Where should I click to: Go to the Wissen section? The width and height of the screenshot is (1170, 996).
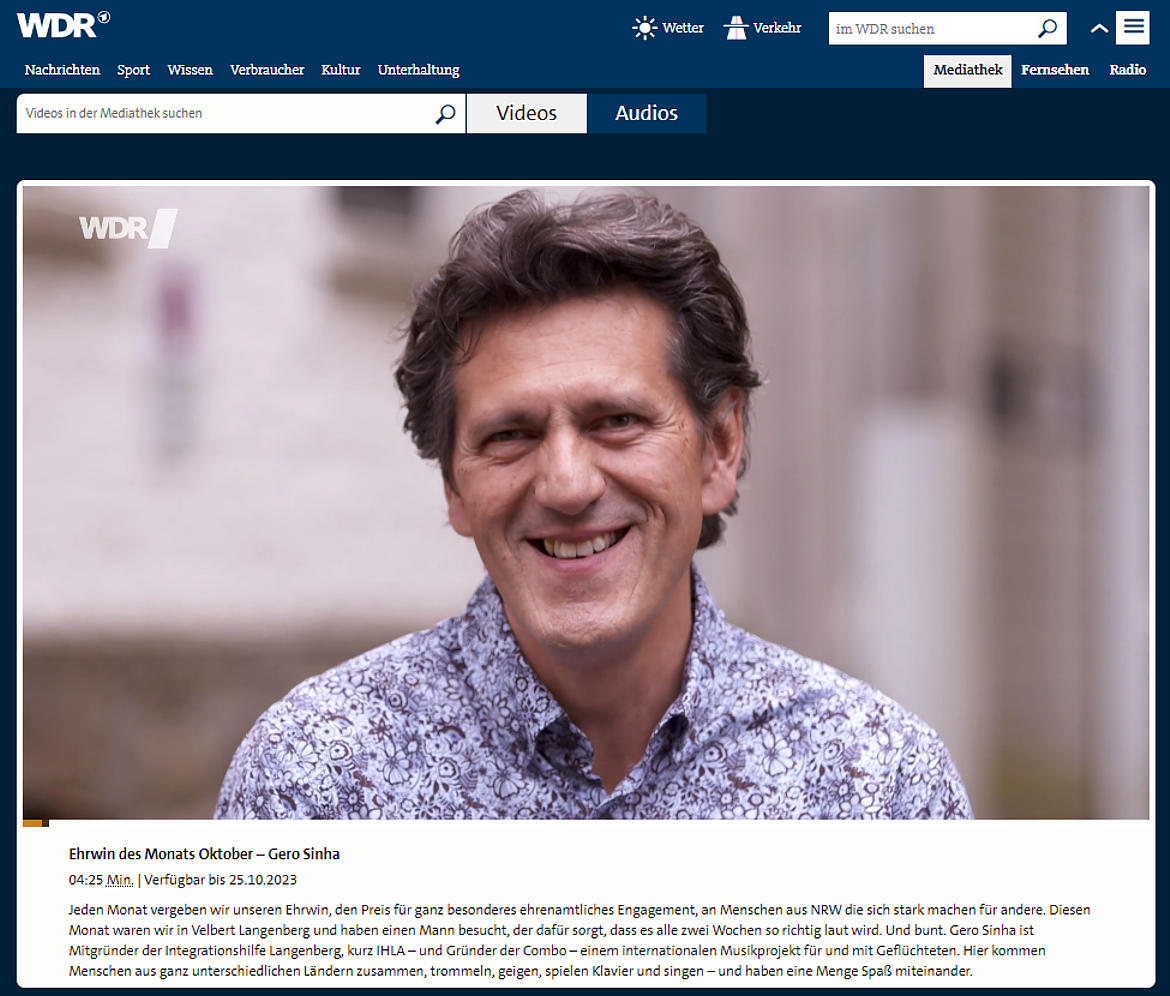(x=190, y=69)
